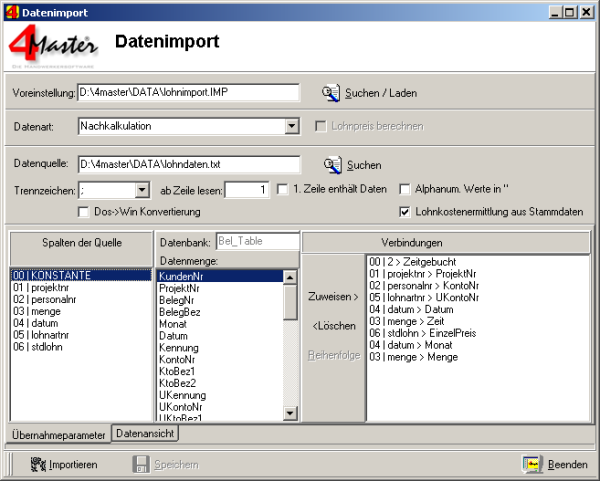Expand the Trennzeichen dropdown
The height and width of the screenshot is (481, 600).
click(x=141, y=189)
